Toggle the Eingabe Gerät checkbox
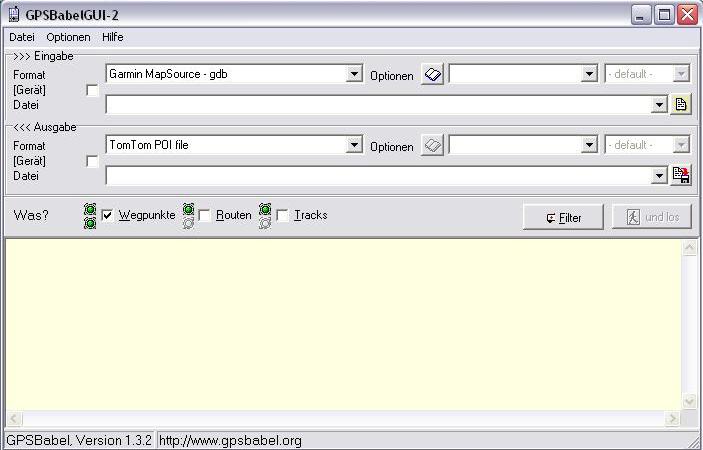 [x=93, y=91]
